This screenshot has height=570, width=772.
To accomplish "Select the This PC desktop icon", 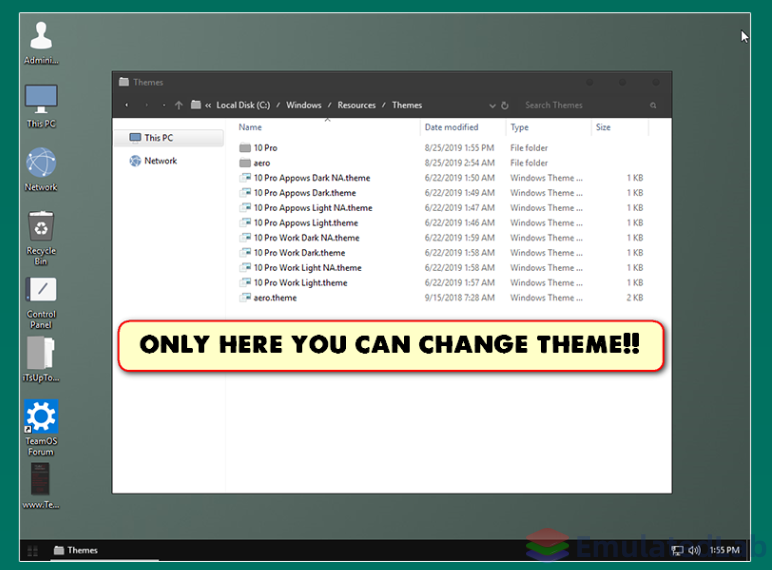I will click(x=41, y=106).
